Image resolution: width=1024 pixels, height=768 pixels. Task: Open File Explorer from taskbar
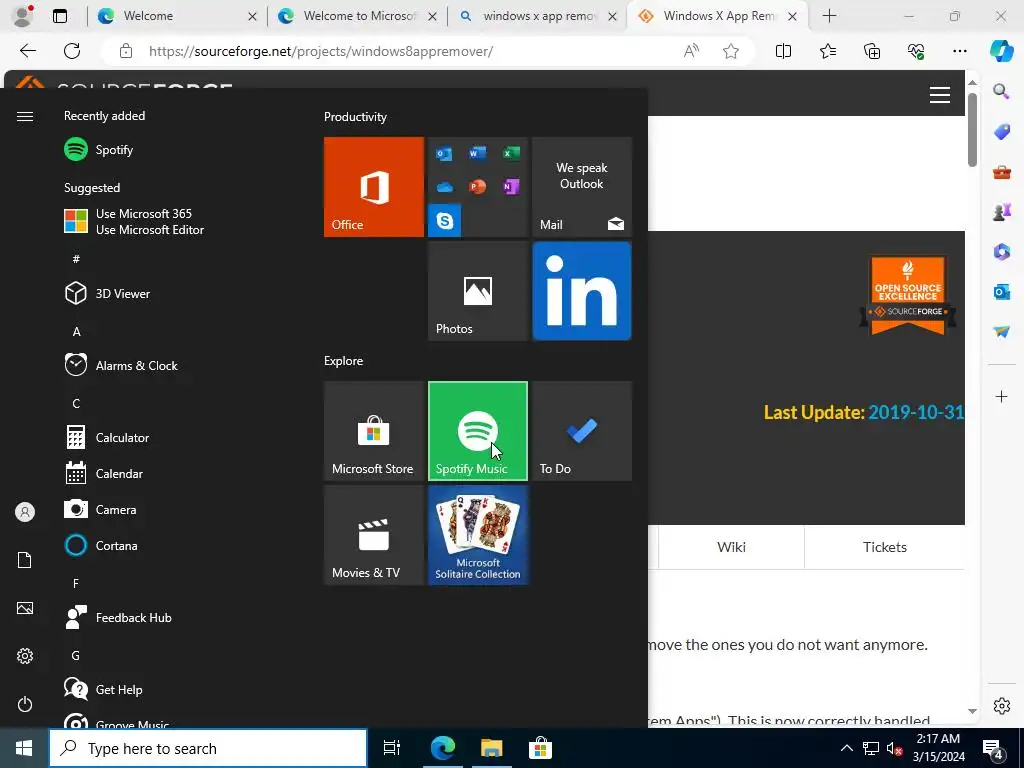click(491, 748)
